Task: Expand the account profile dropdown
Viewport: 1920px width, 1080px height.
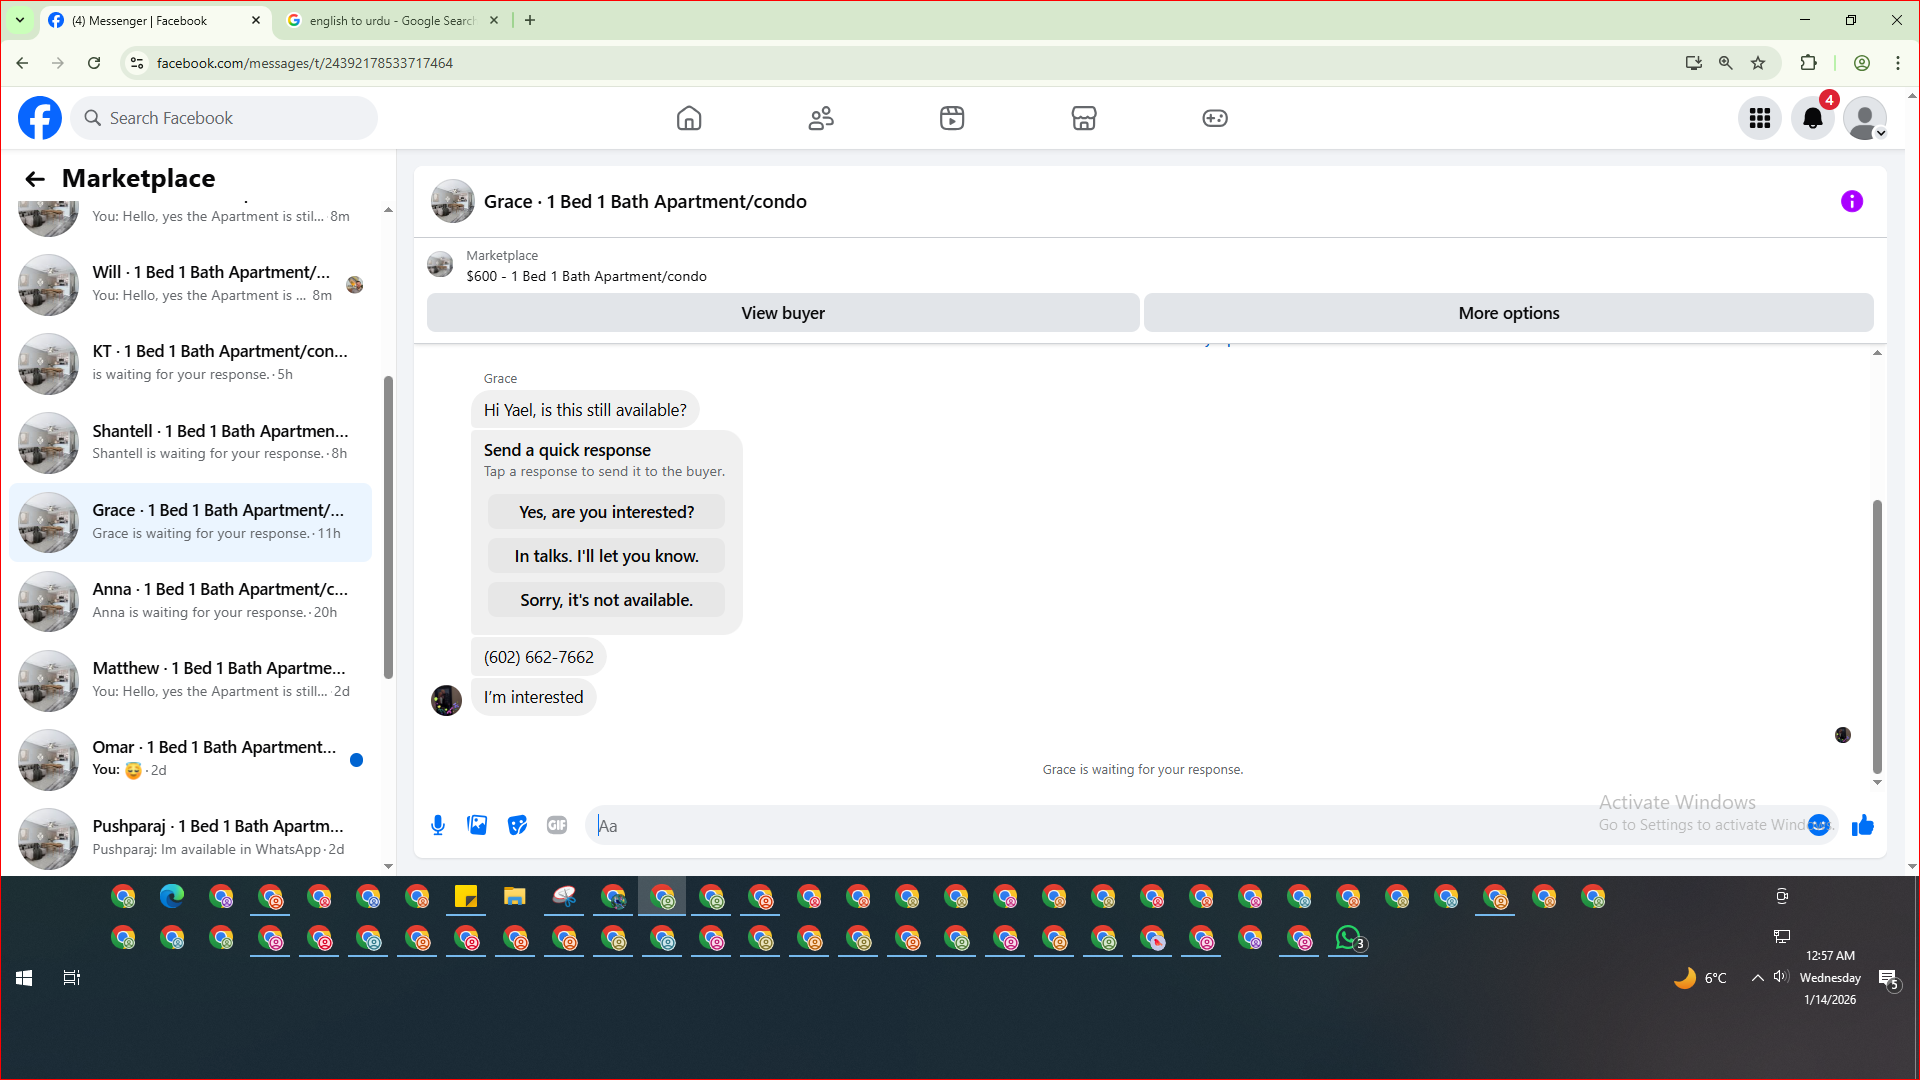Action: pos(1865,118)
